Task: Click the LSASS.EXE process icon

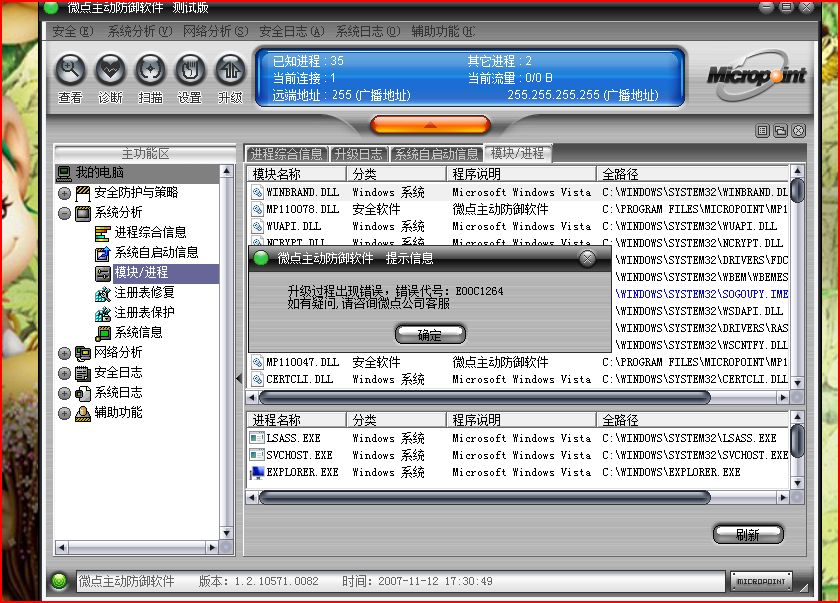Action: point(258,438)
